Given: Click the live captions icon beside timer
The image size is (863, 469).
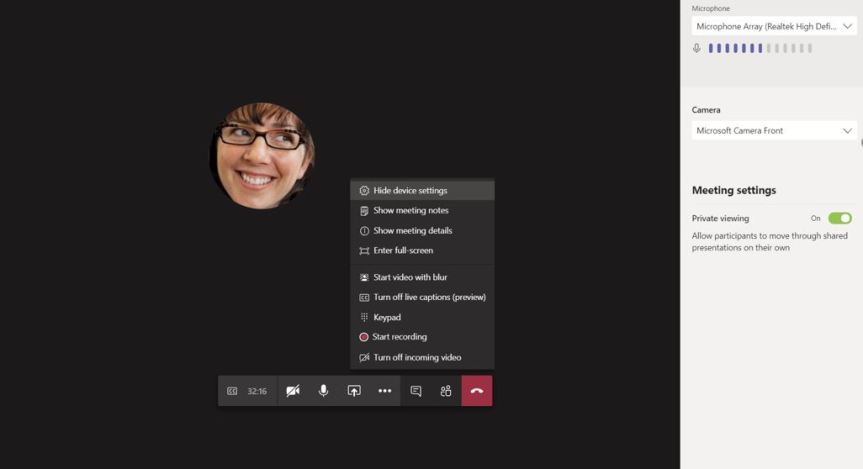Looking at the screenshot, I should tap(232, 391).
